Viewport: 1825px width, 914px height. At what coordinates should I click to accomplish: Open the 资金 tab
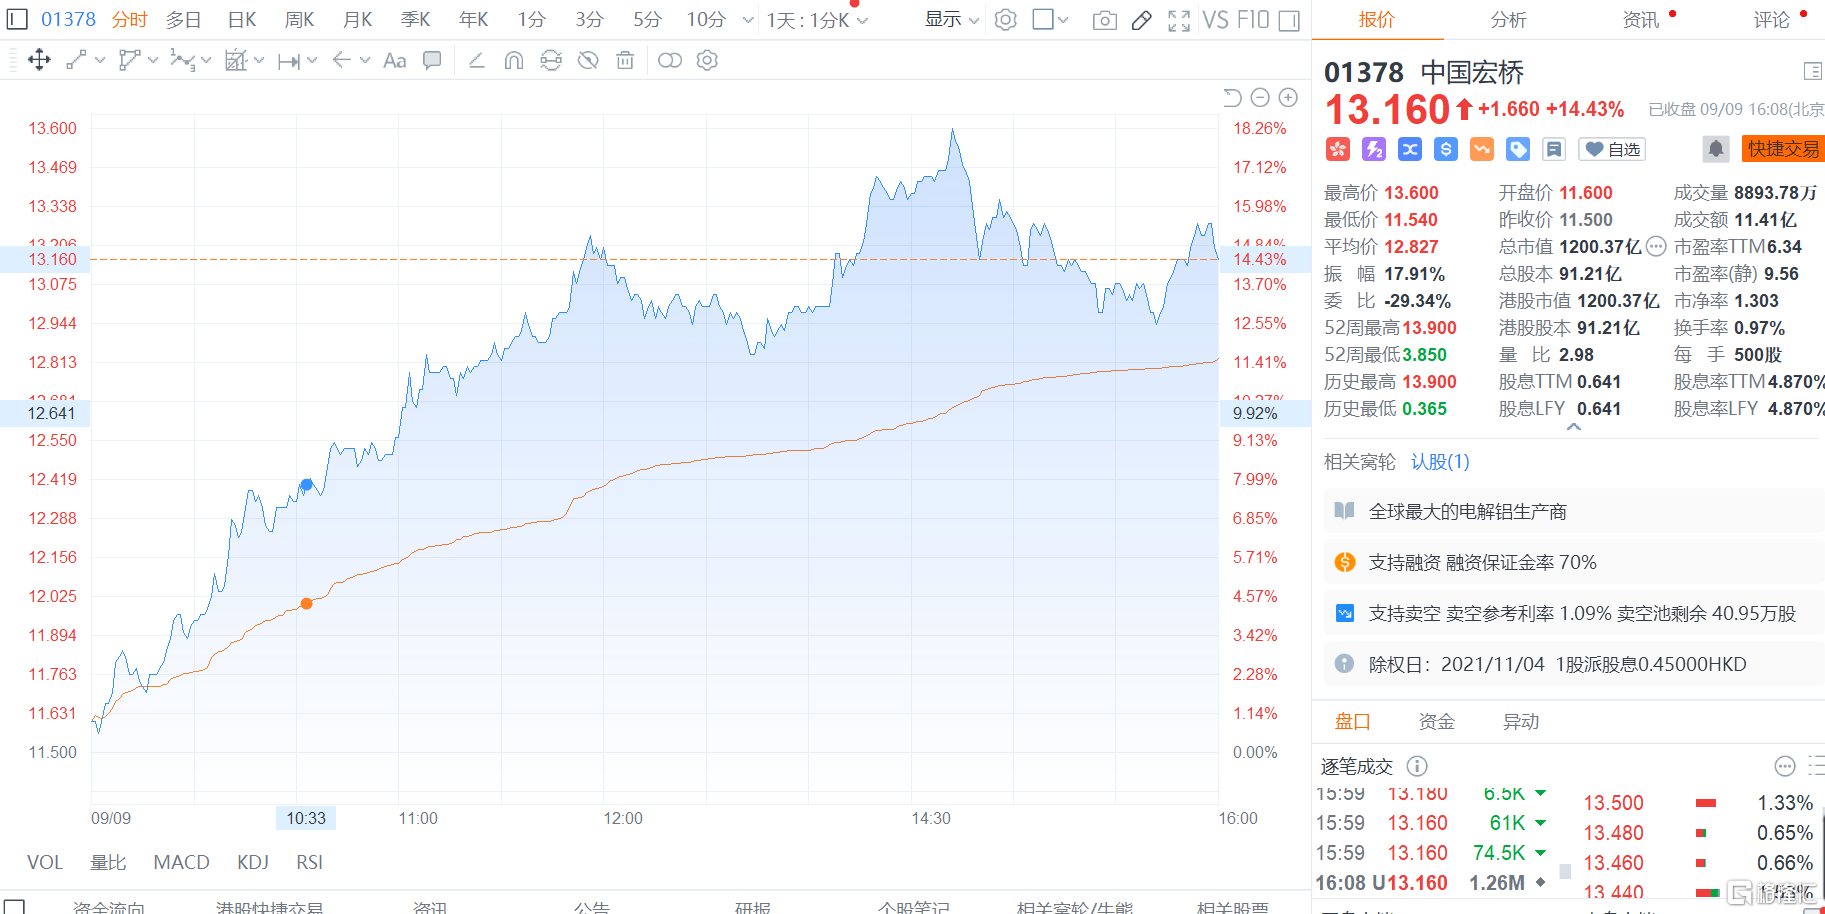pos(1436,721)
